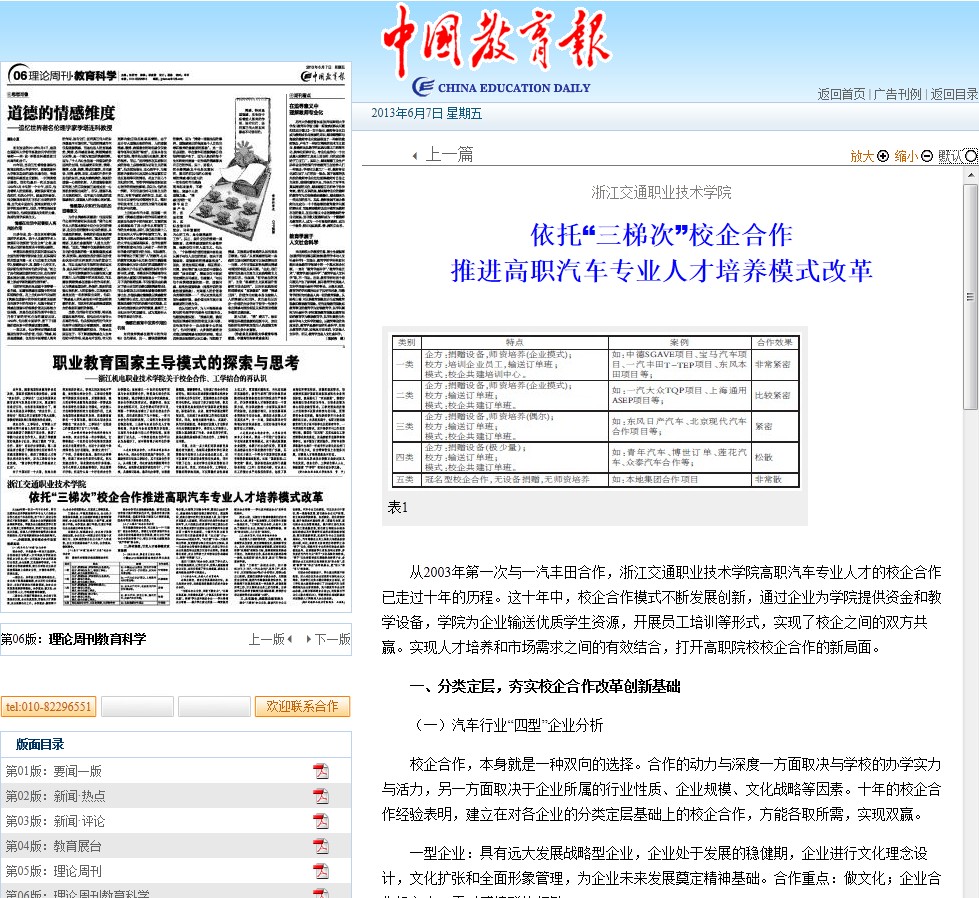Open PDF icon for 第03版 新闻·评论

tap(321, 821)
